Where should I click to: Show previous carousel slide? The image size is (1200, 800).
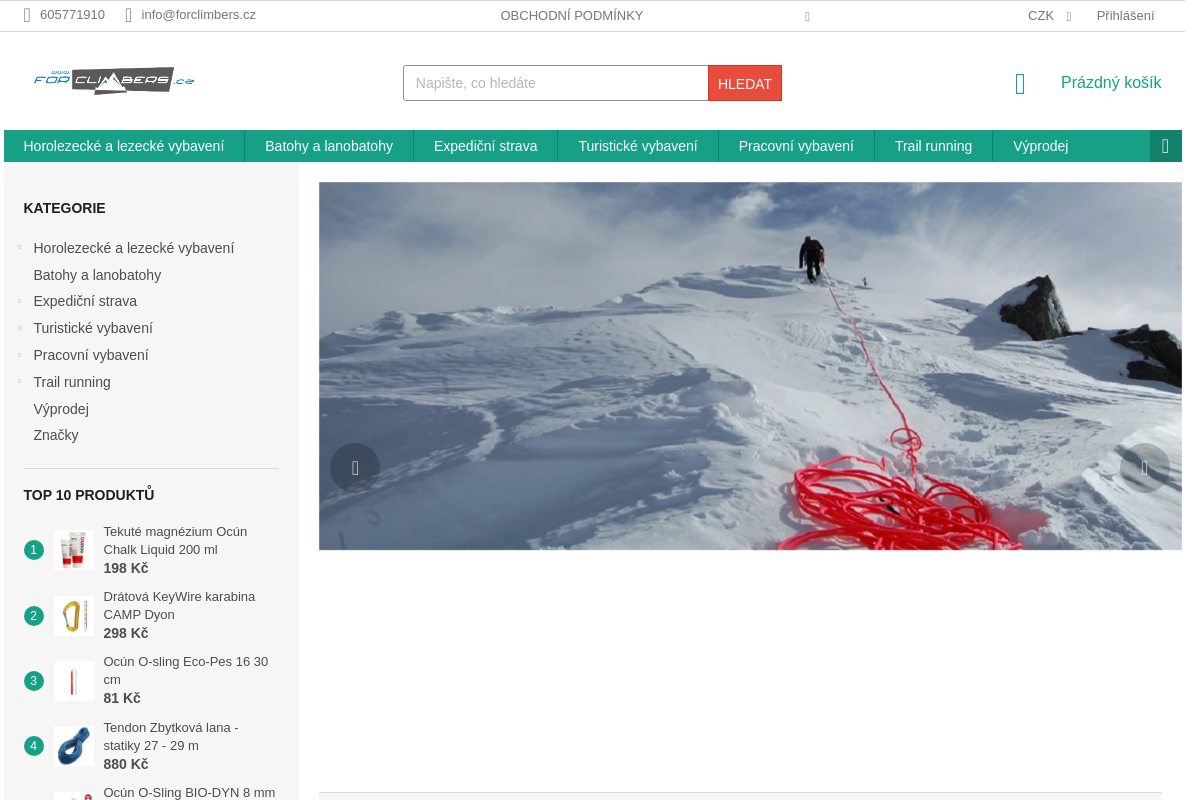pos(355,468)
